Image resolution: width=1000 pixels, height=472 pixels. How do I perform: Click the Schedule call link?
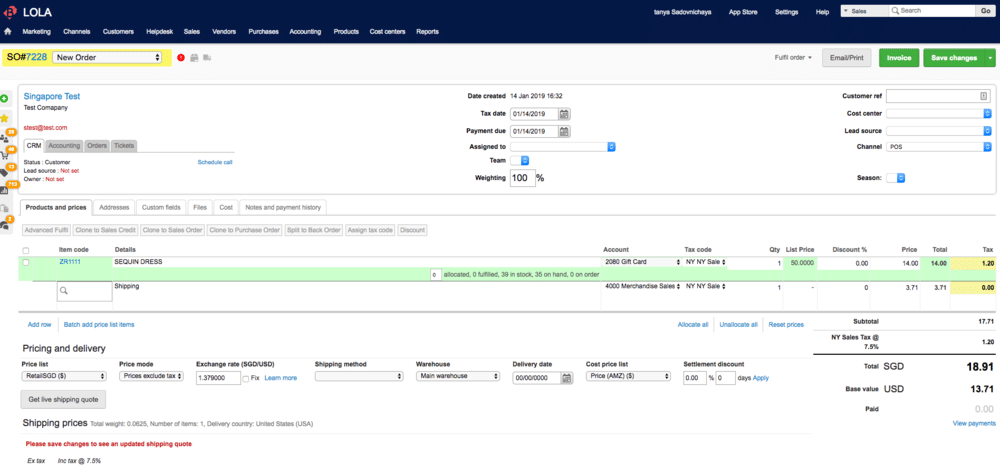[215, 162]
